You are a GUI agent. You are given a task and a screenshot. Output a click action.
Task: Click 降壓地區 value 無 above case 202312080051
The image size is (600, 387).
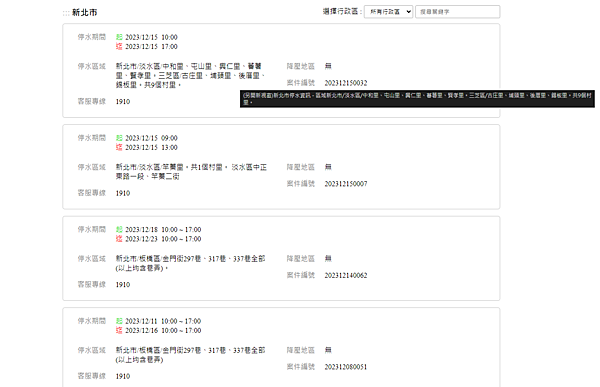pos(328,350)
